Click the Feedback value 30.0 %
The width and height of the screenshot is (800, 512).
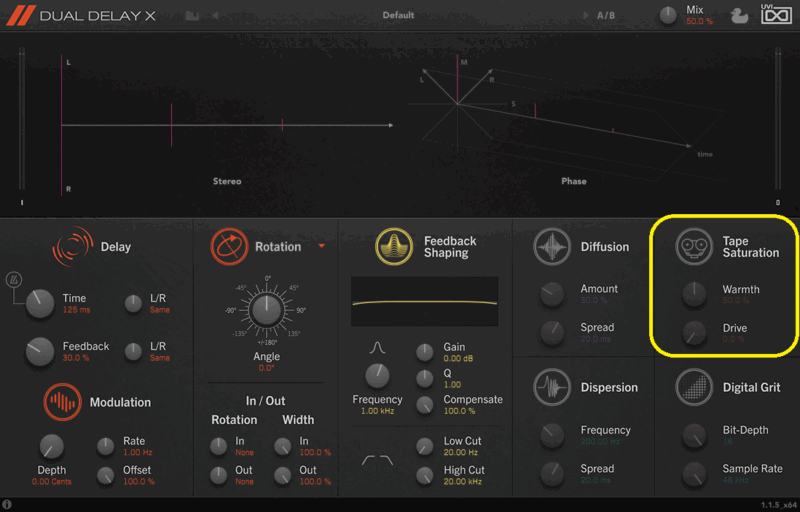pyautogui.click(x=76, y=358)
